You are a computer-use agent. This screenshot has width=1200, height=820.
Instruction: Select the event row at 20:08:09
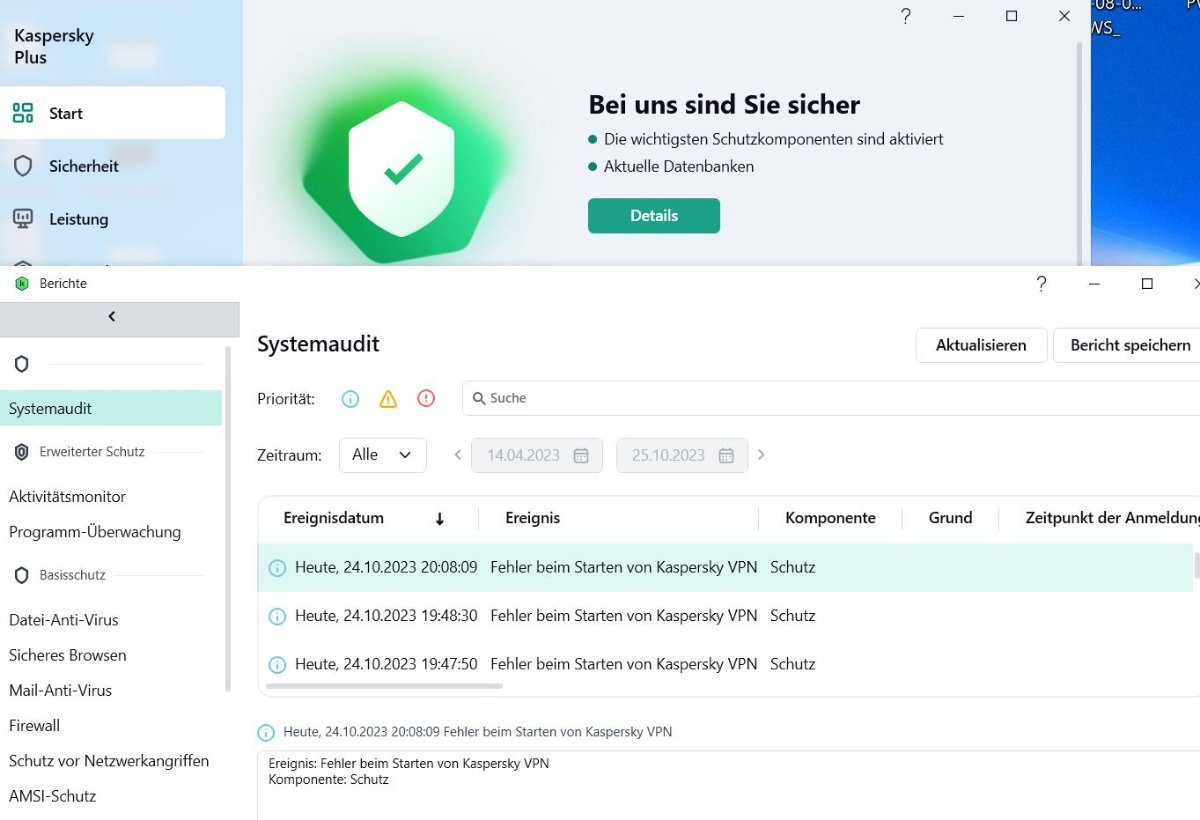point(725,567)
